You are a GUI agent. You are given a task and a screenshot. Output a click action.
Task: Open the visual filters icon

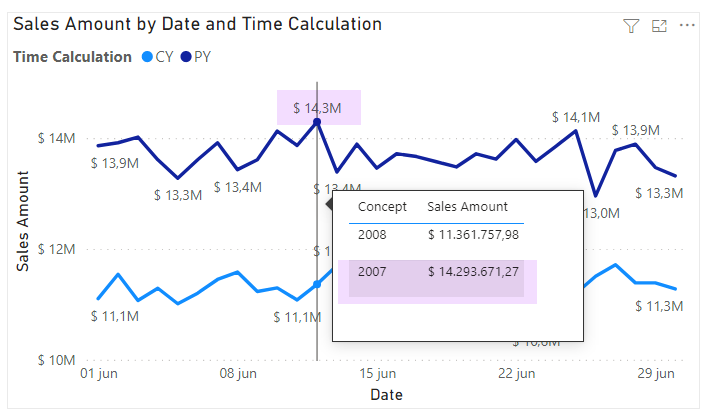tap(631, 27)
